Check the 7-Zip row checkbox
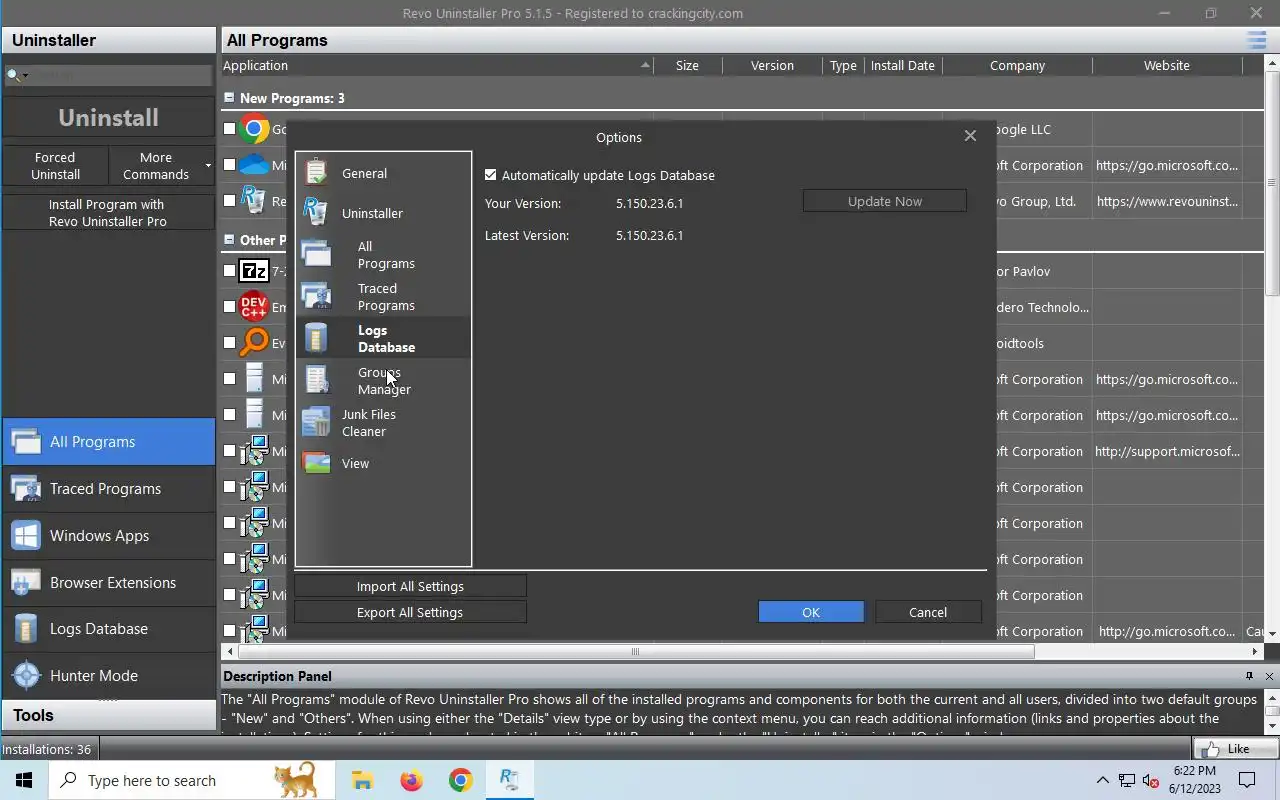This screenshot has height=800, width=1280. [x=230, y=271]
